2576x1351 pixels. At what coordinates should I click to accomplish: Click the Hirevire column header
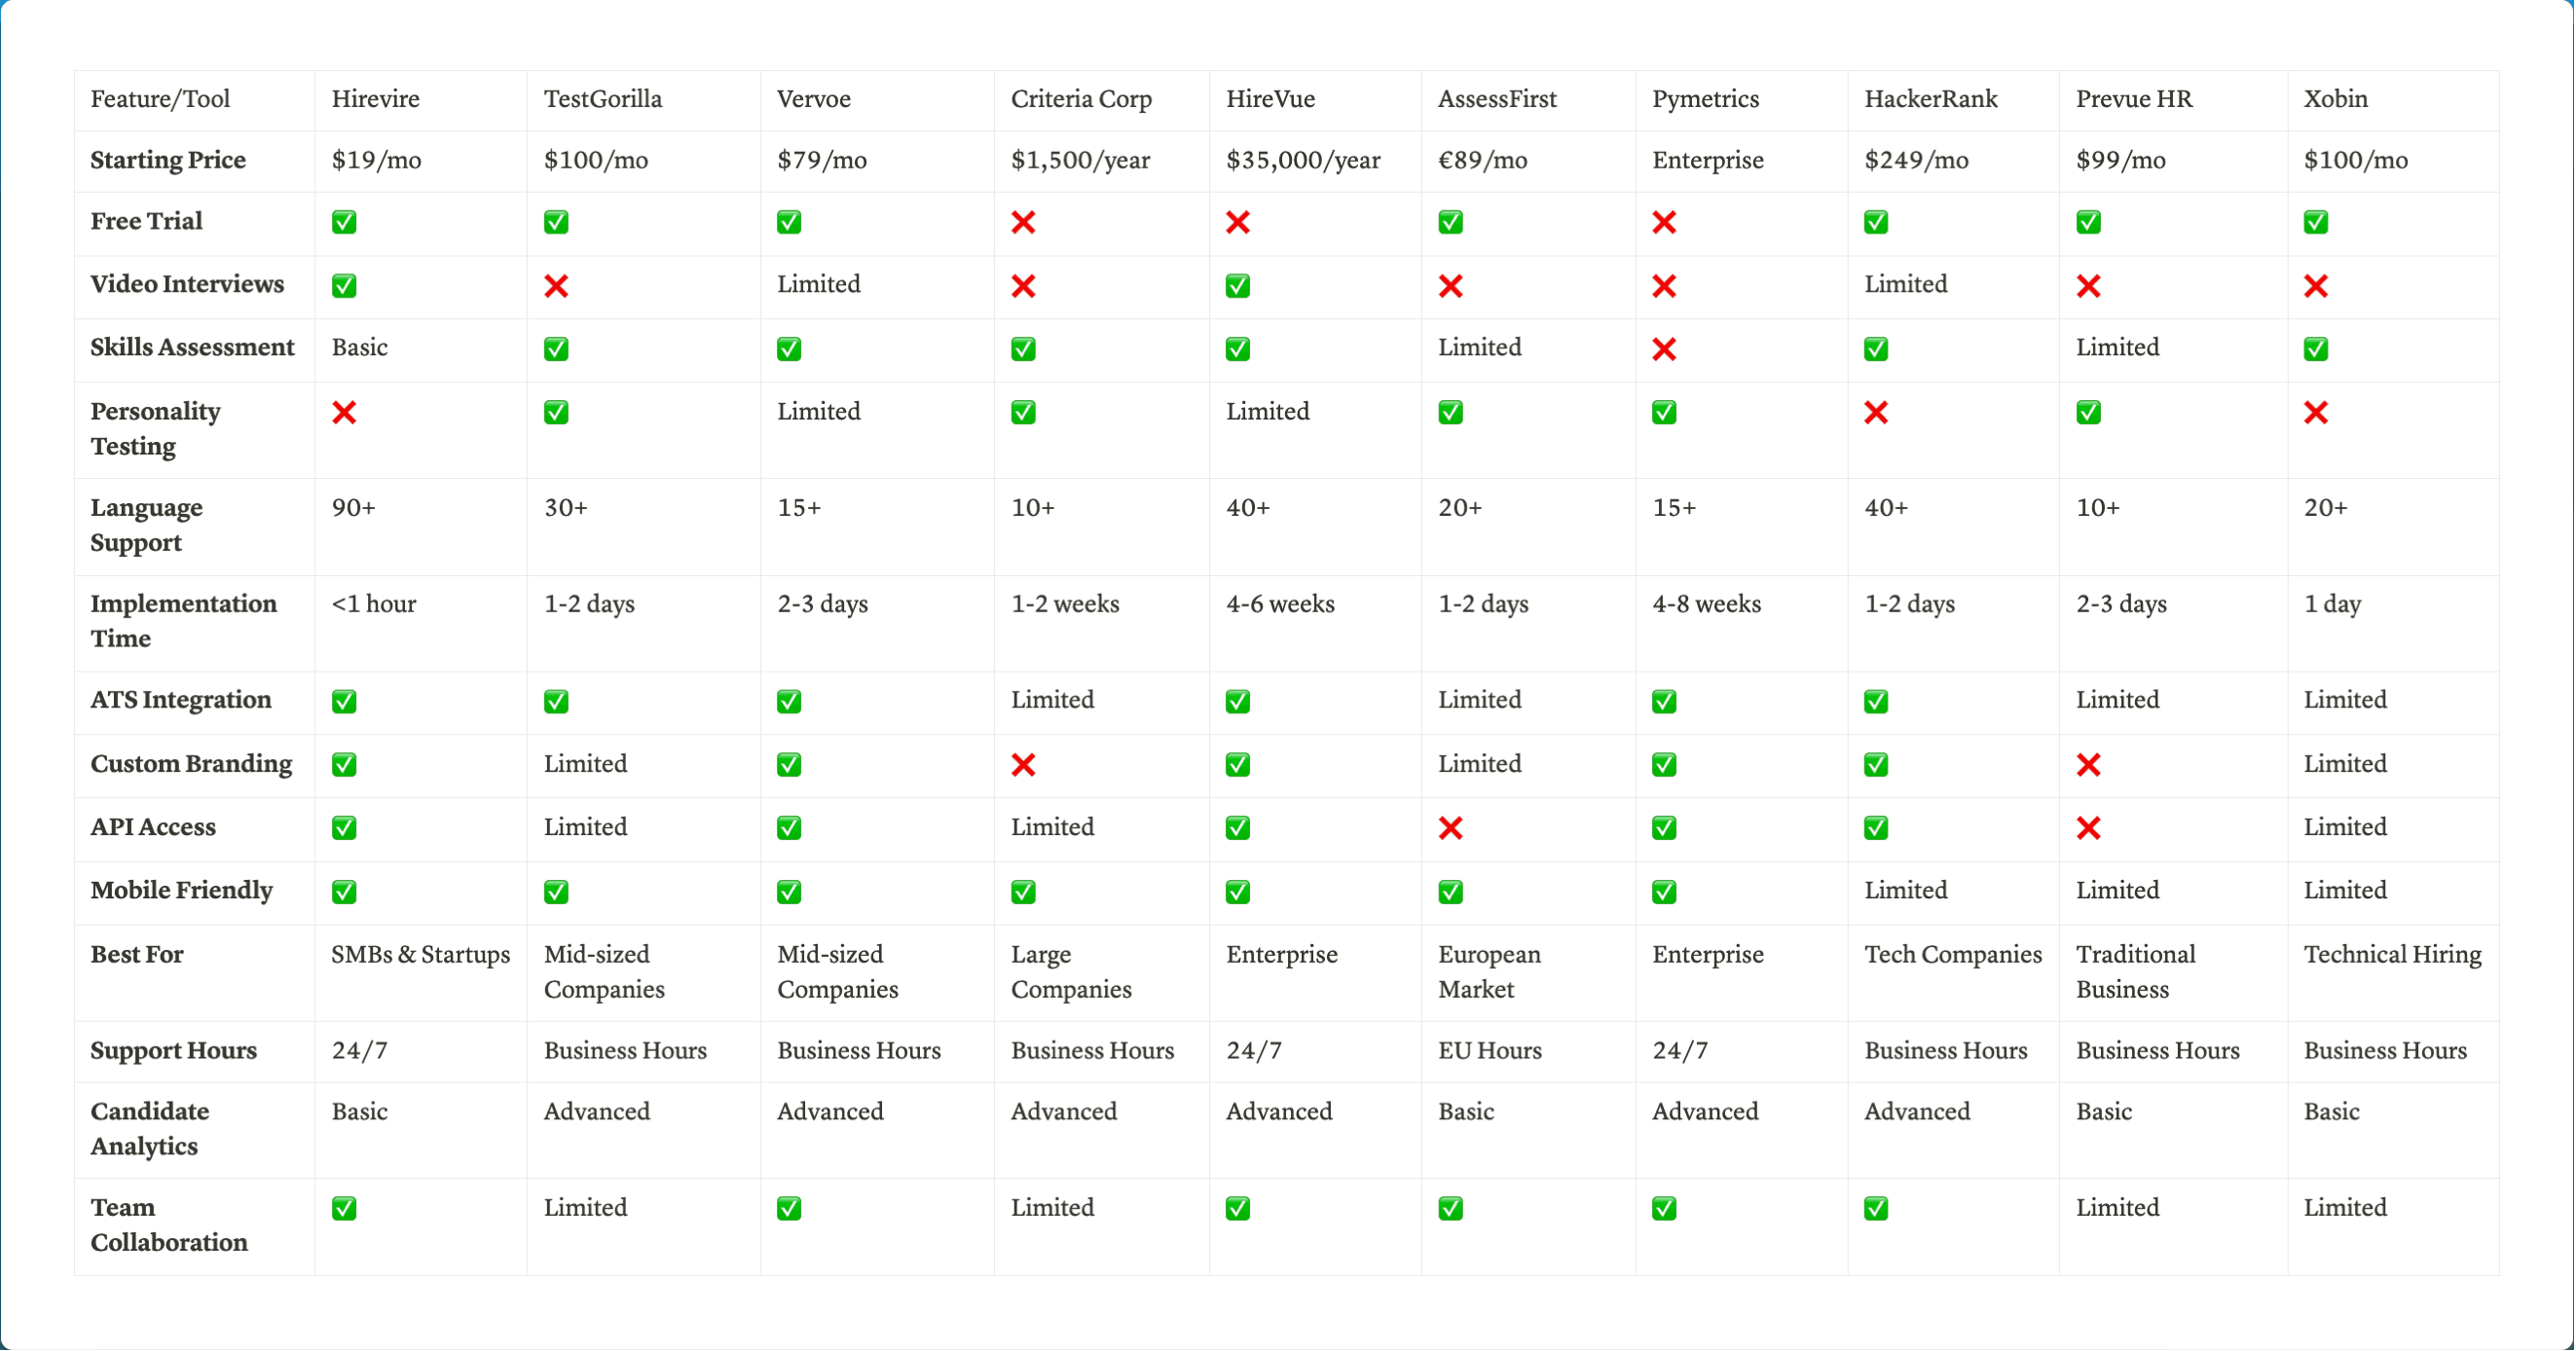coord(375,99)
